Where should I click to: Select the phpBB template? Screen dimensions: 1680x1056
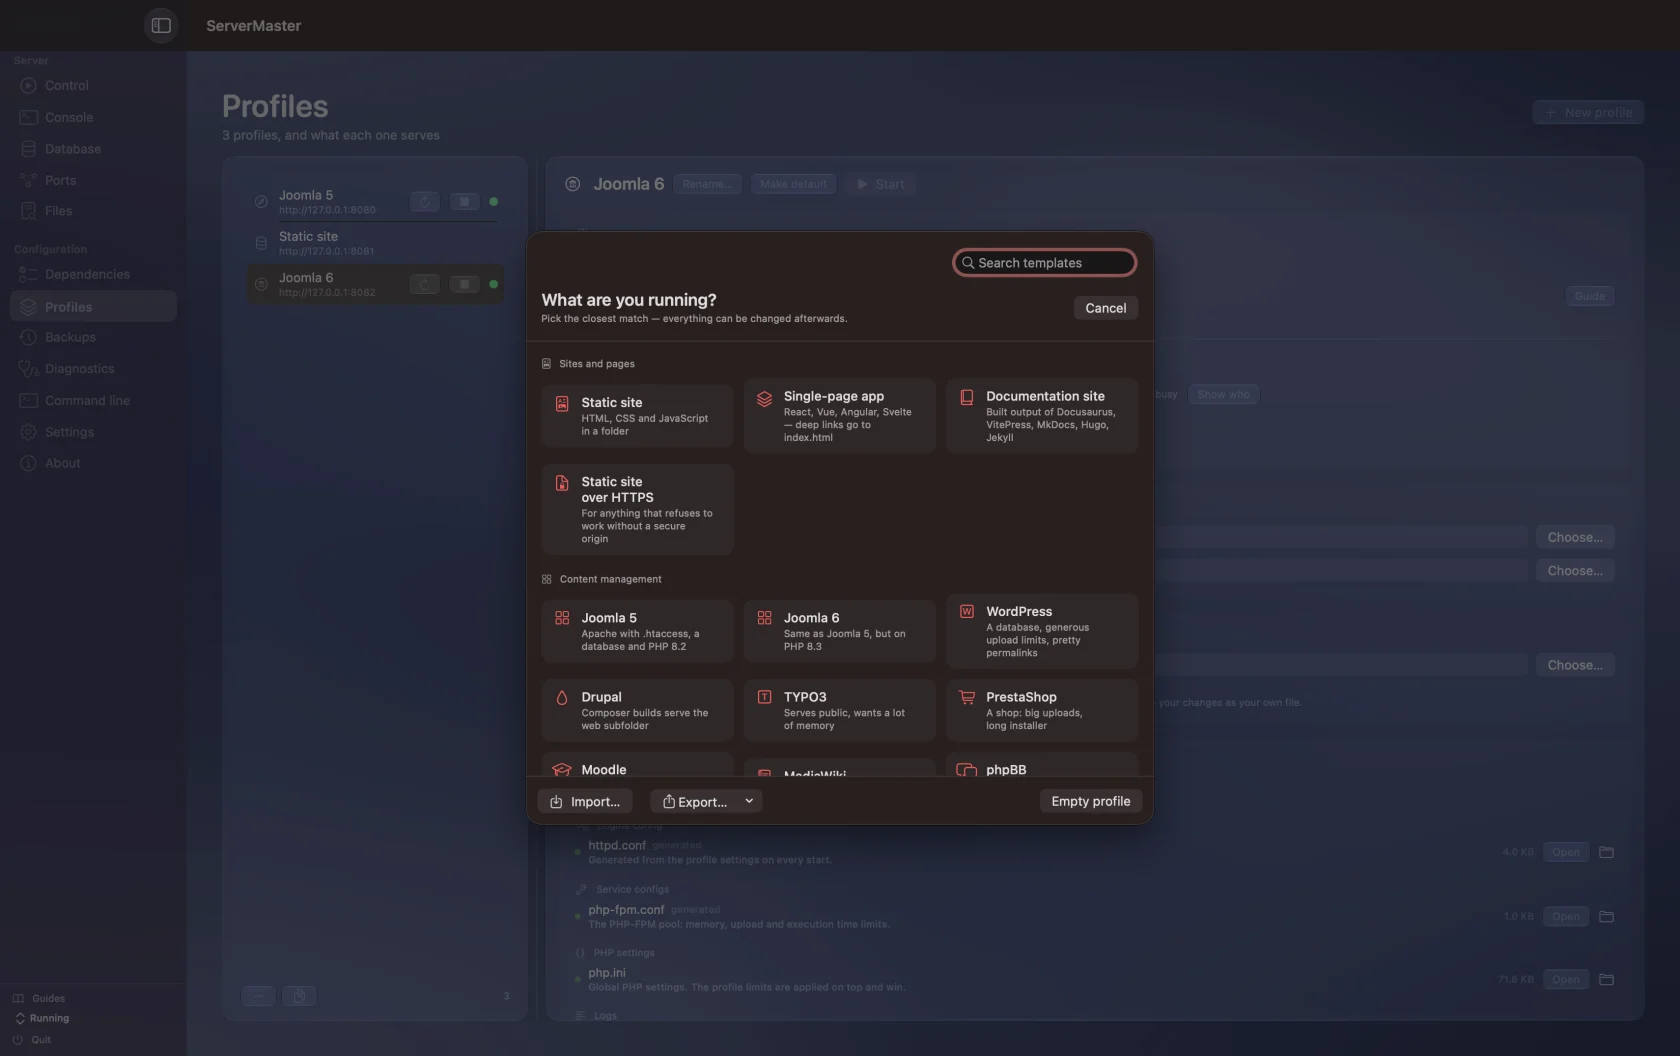[1041, 766]
